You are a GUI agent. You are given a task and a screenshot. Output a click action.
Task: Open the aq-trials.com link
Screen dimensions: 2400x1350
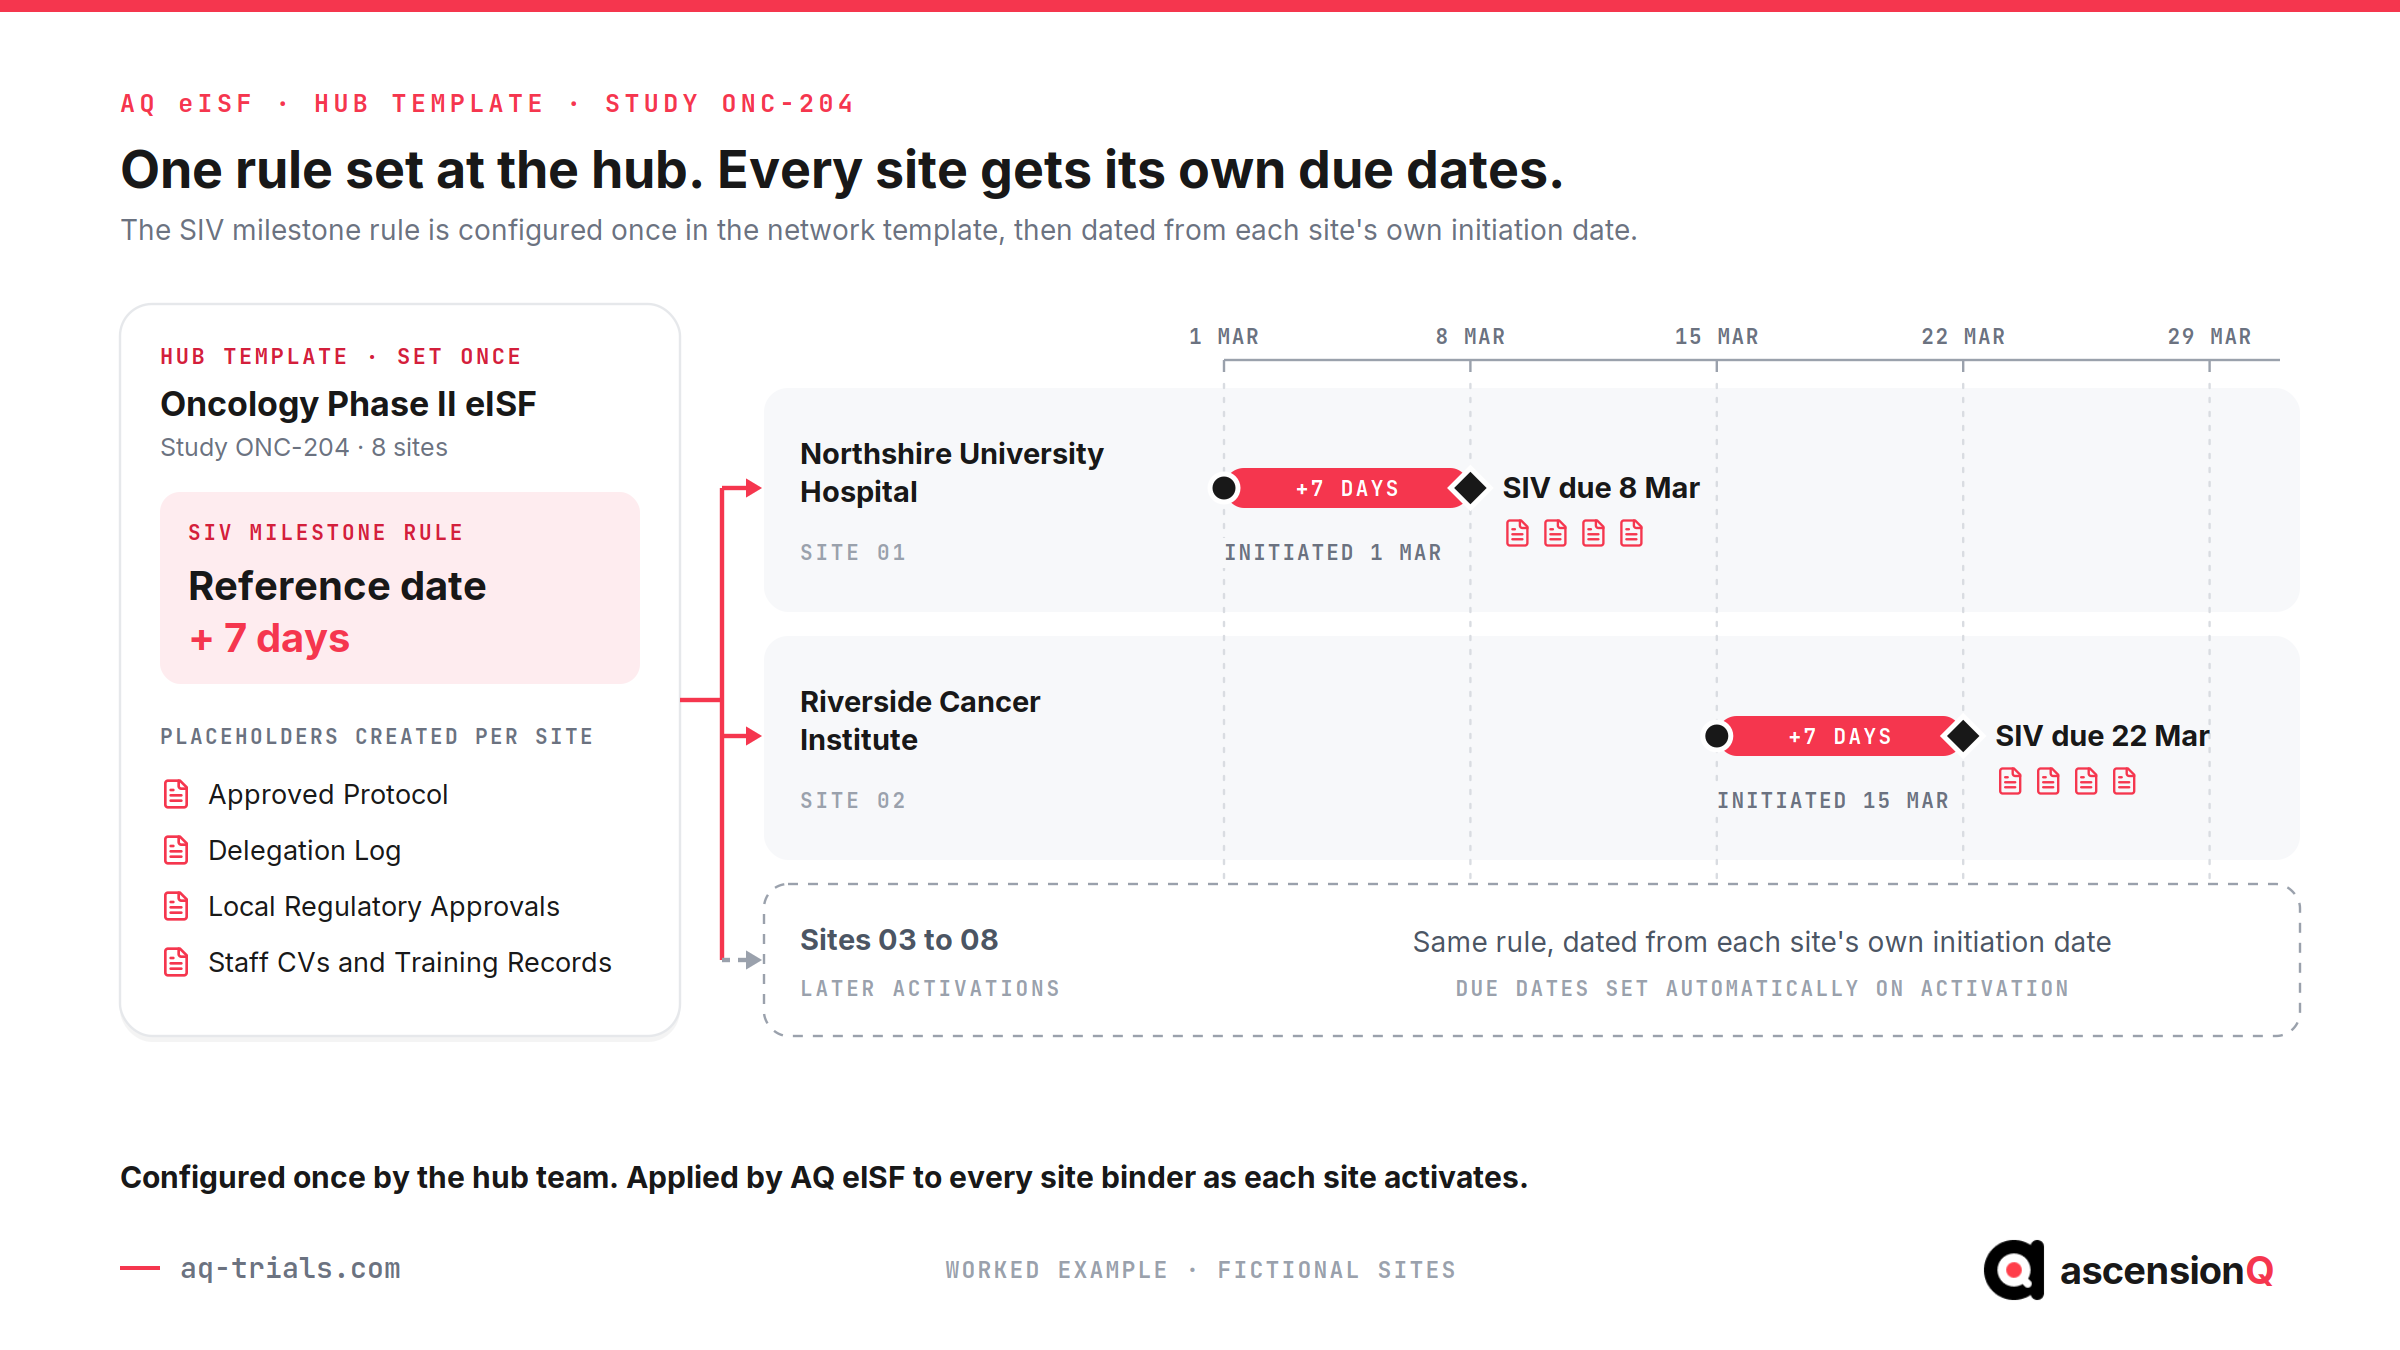coord(290,1268)
